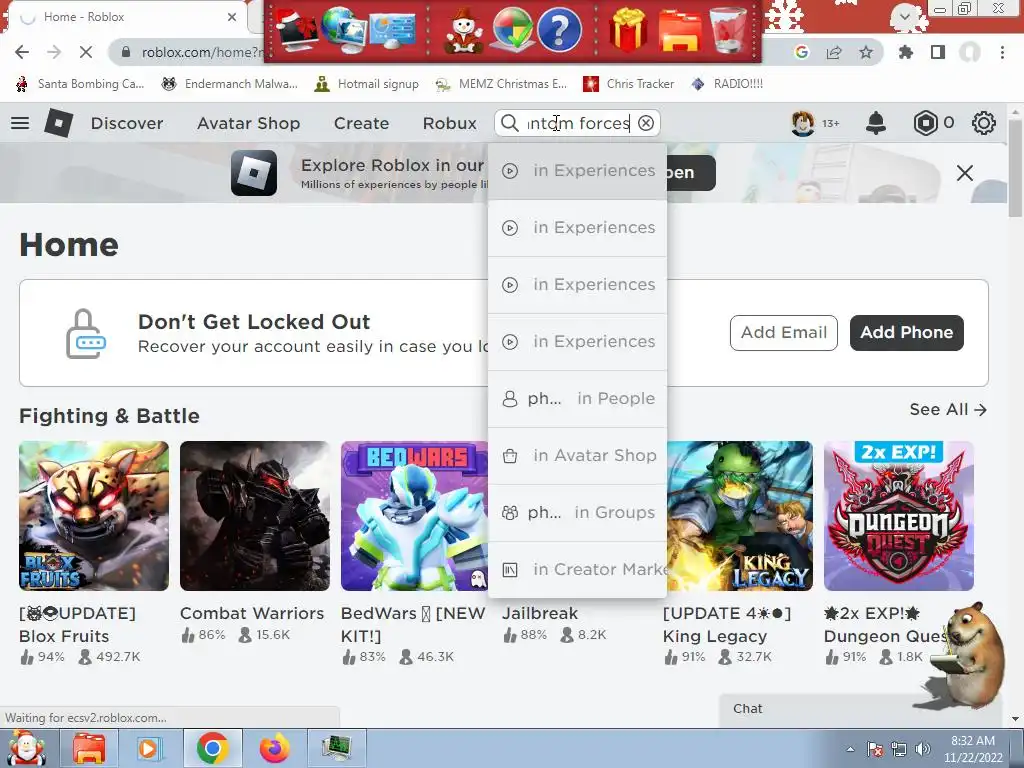
Task: Click the volume speaker tray icon
Action: click(x=923, y=749)
